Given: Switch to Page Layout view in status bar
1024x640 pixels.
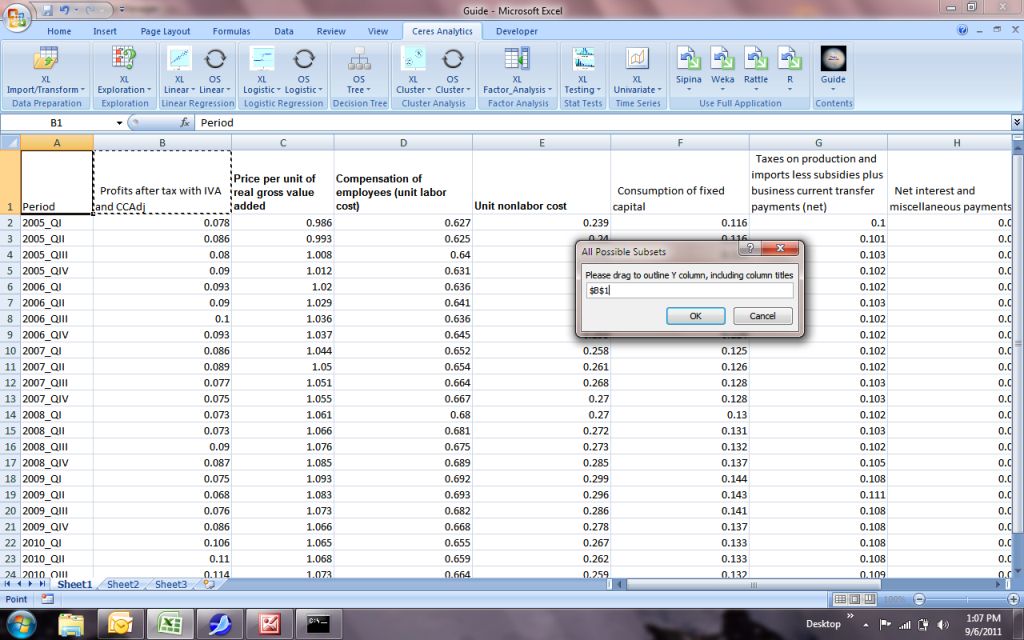Looking at the screenshot, I should [x=855, y=599].
